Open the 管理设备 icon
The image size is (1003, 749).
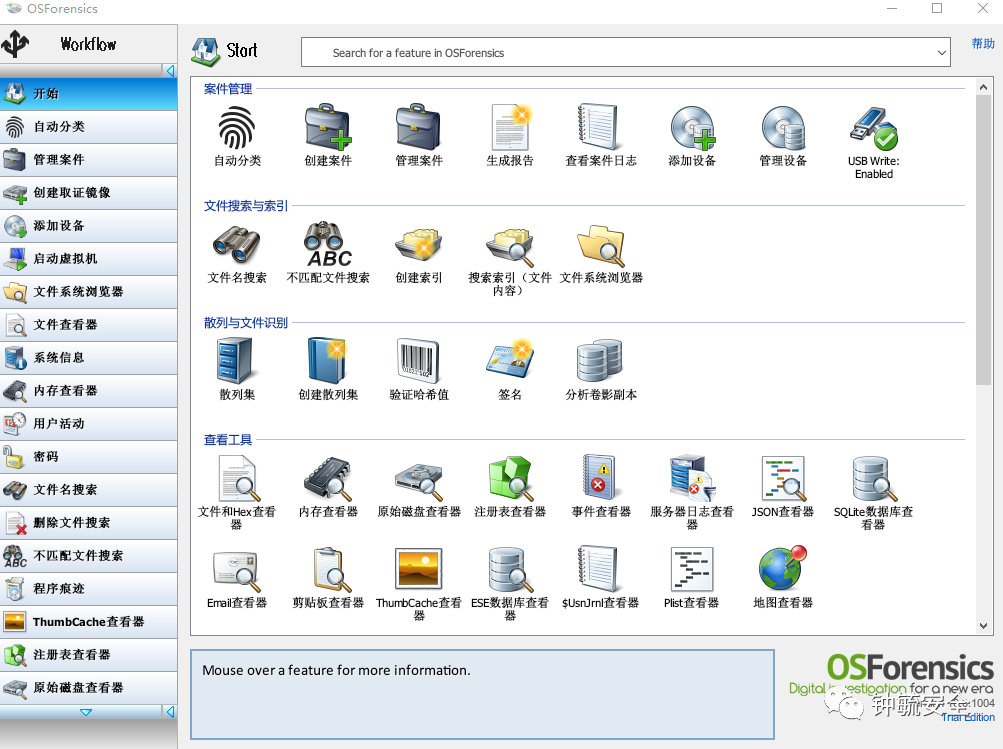(783, 127)
